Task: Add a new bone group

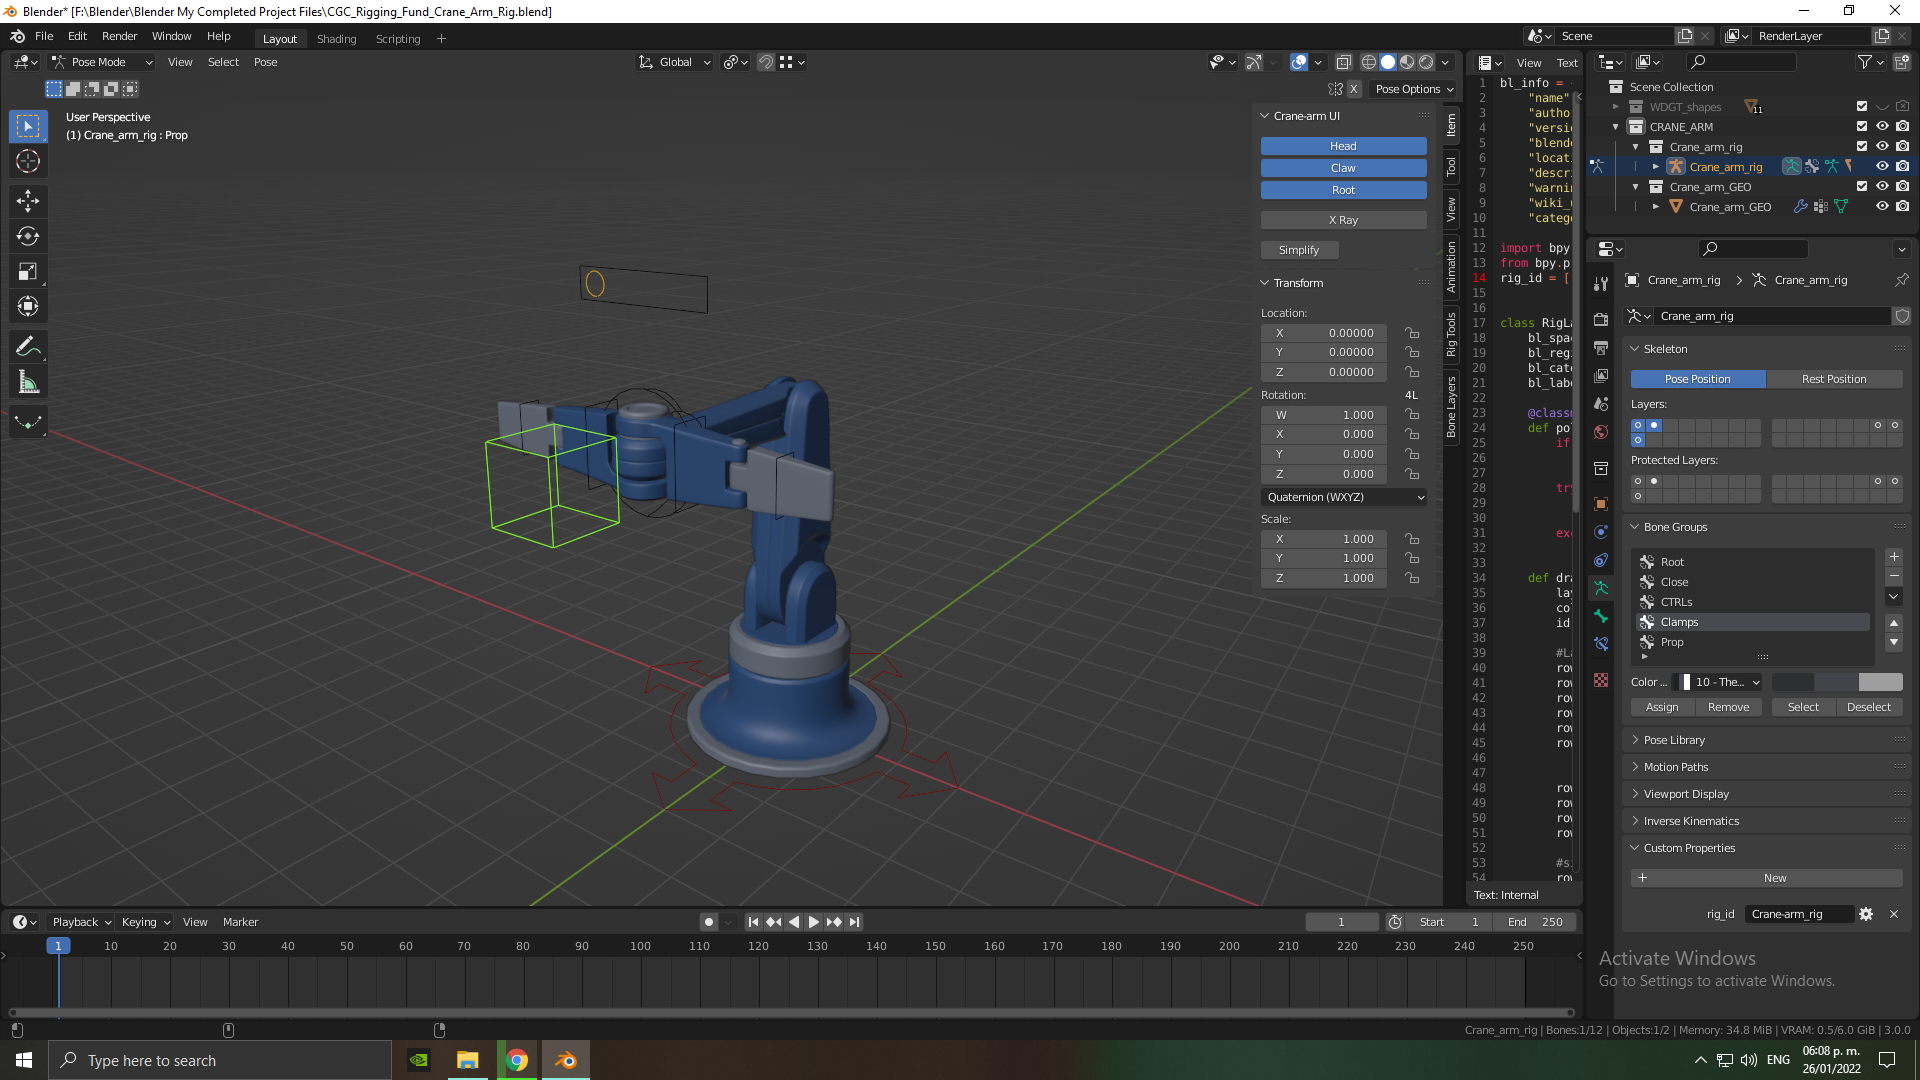Action: (x=1893, y=557)
